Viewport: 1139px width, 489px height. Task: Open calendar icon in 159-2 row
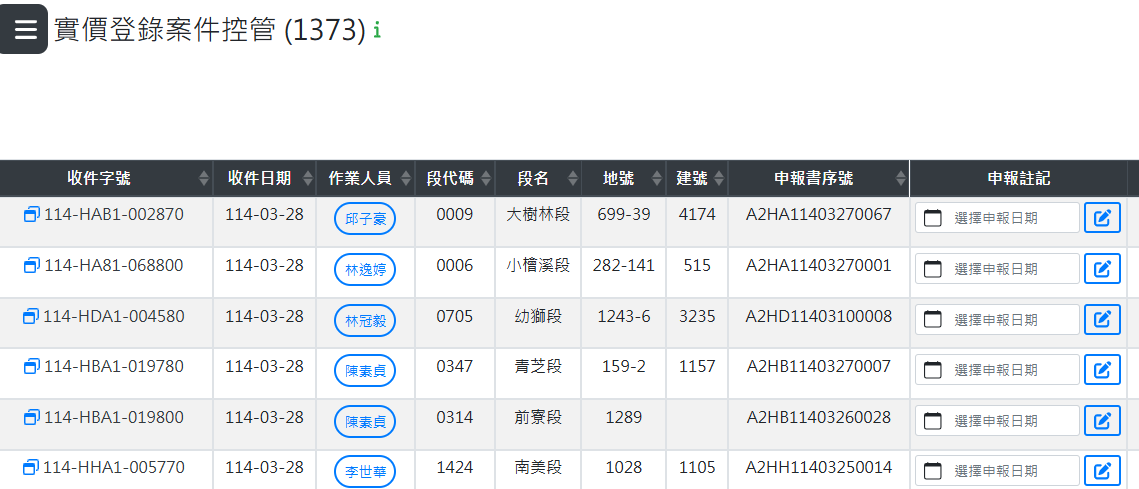[x=933, y=370]
